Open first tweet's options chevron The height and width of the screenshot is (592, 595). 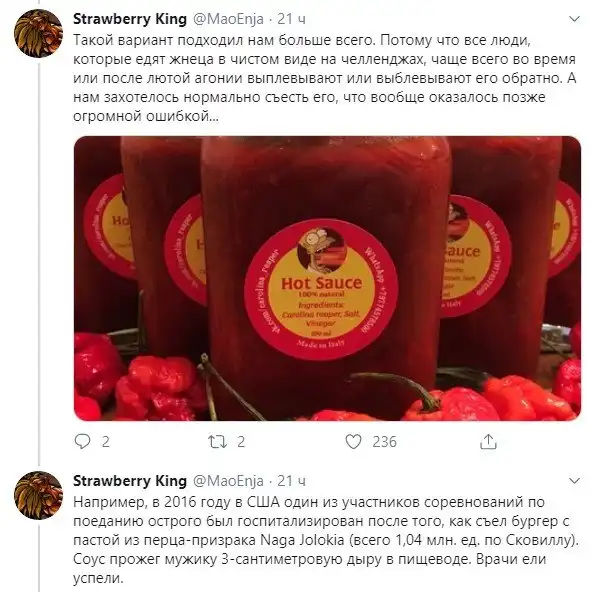tap(575, 19)
